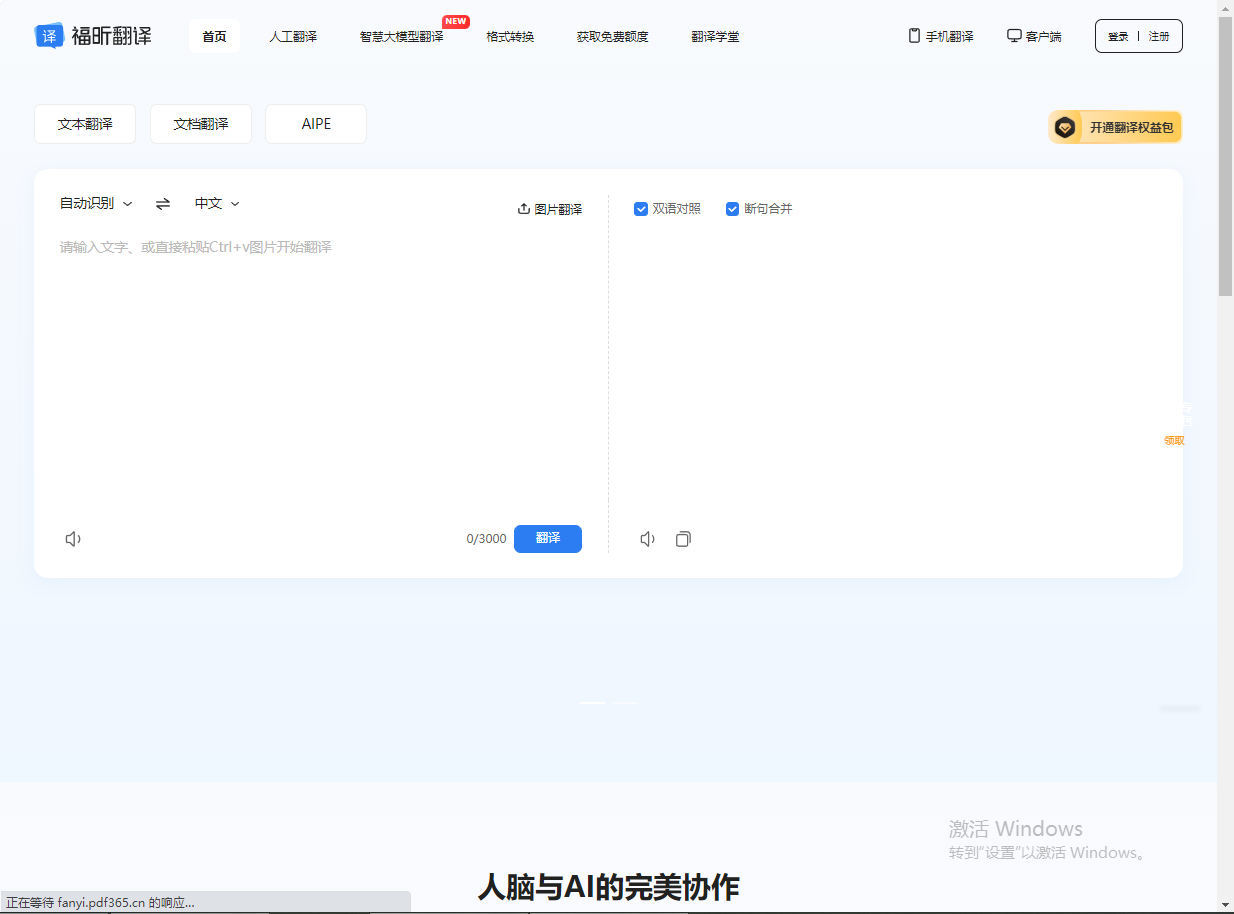Image resolution: width=1234 pixels, height=914 pixels.
Task: Click 登录 link
Action: click(1118, 36)
